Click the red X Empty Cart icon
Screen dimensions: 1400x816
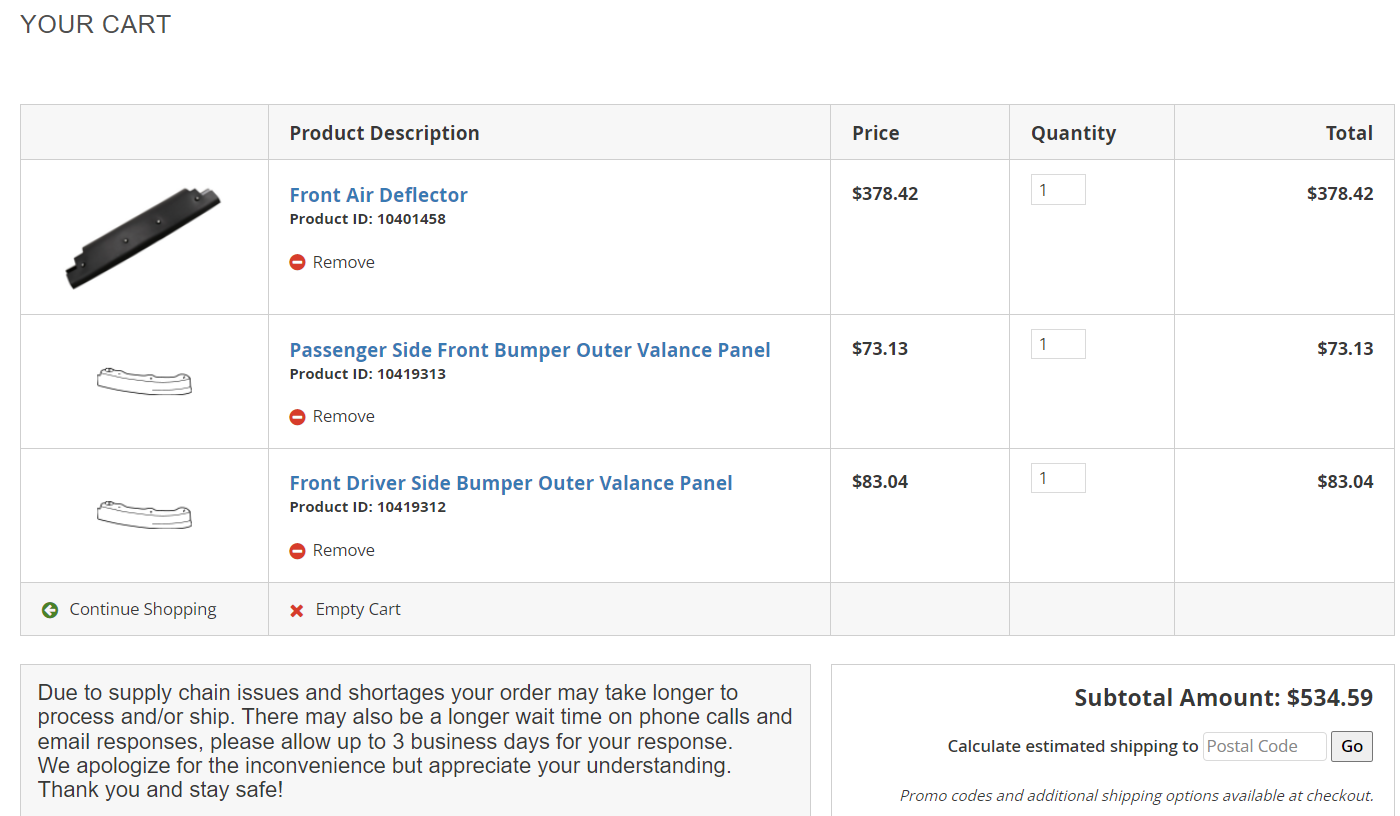pyautogui.click(x=297, y=610)
